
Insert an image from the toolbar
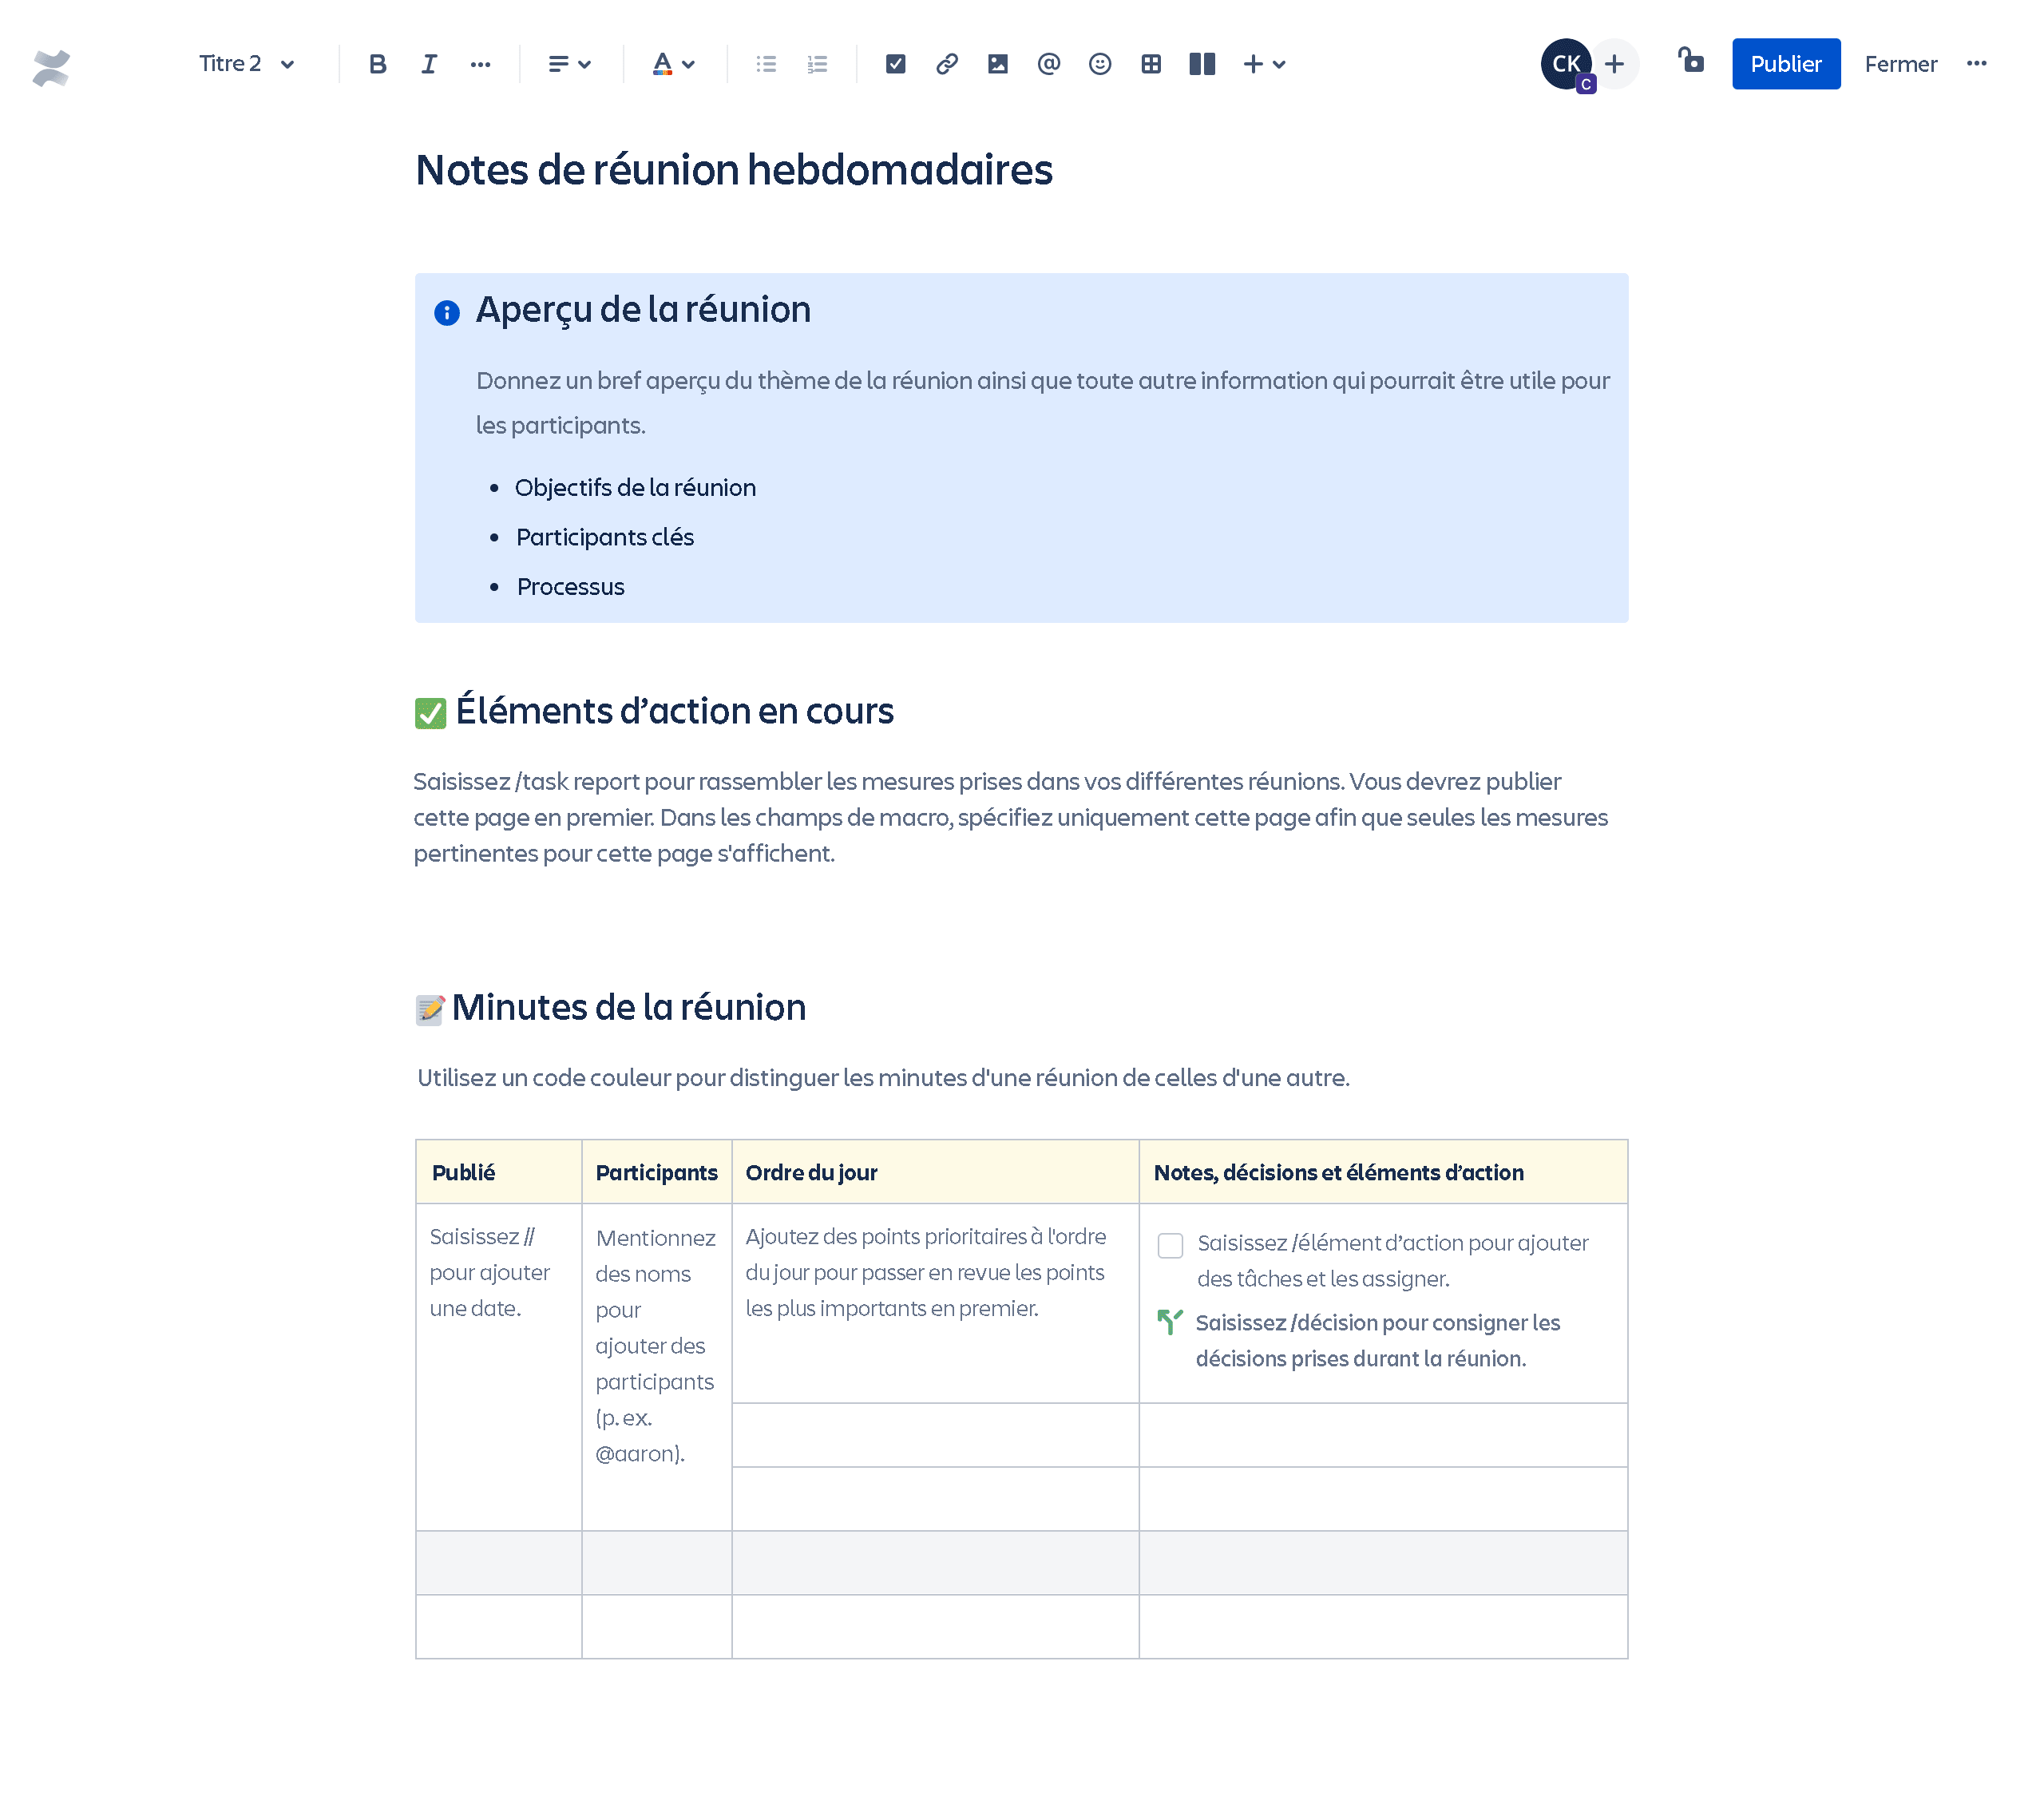998,63
